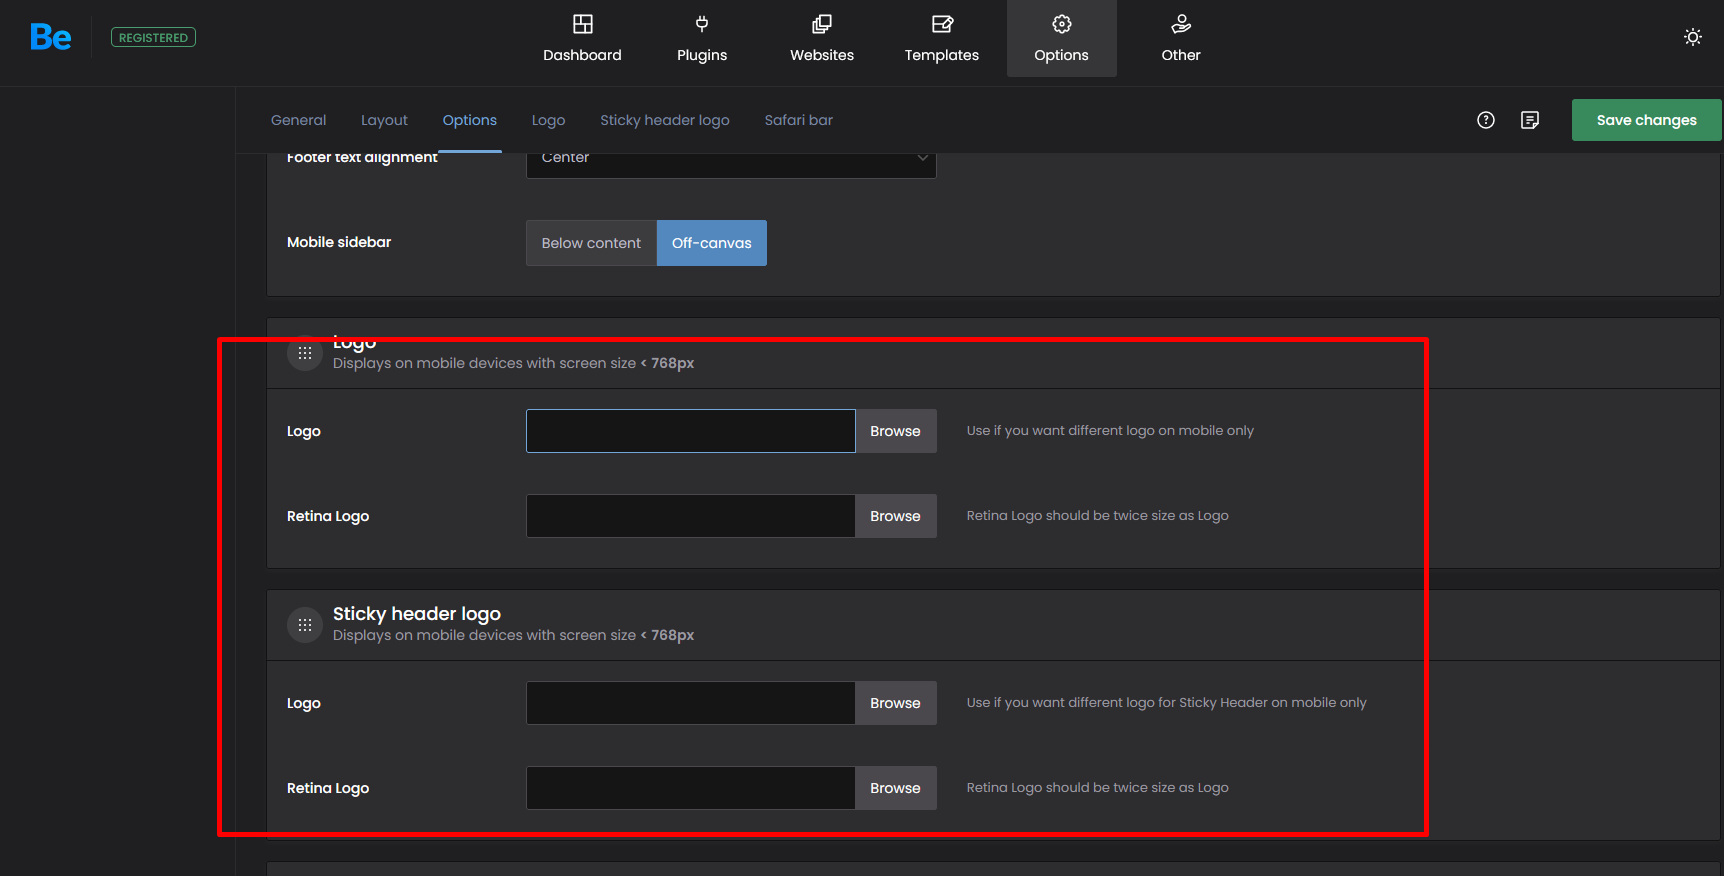Click the Logo section grid handle icon
Screen dimensions: 1724x876
coord(305,353)
